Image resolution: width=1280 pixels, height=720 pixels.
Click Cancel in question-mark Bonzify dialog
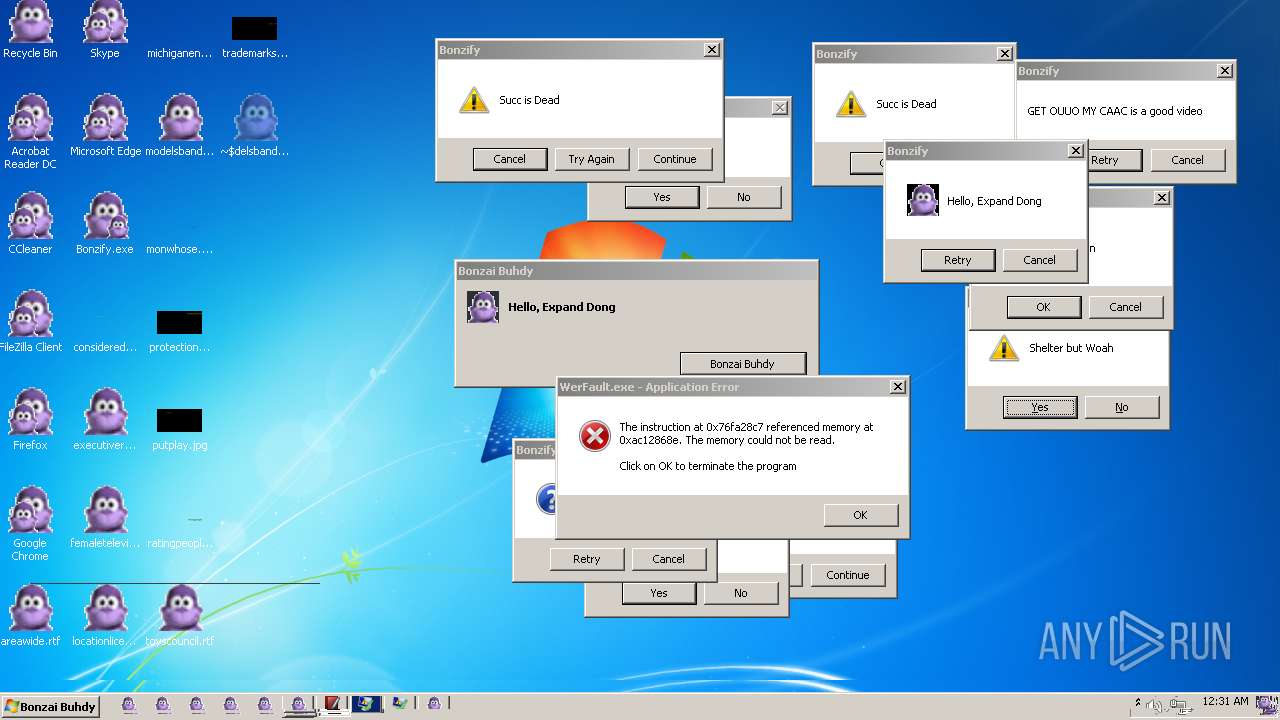(x=669, y=559)
